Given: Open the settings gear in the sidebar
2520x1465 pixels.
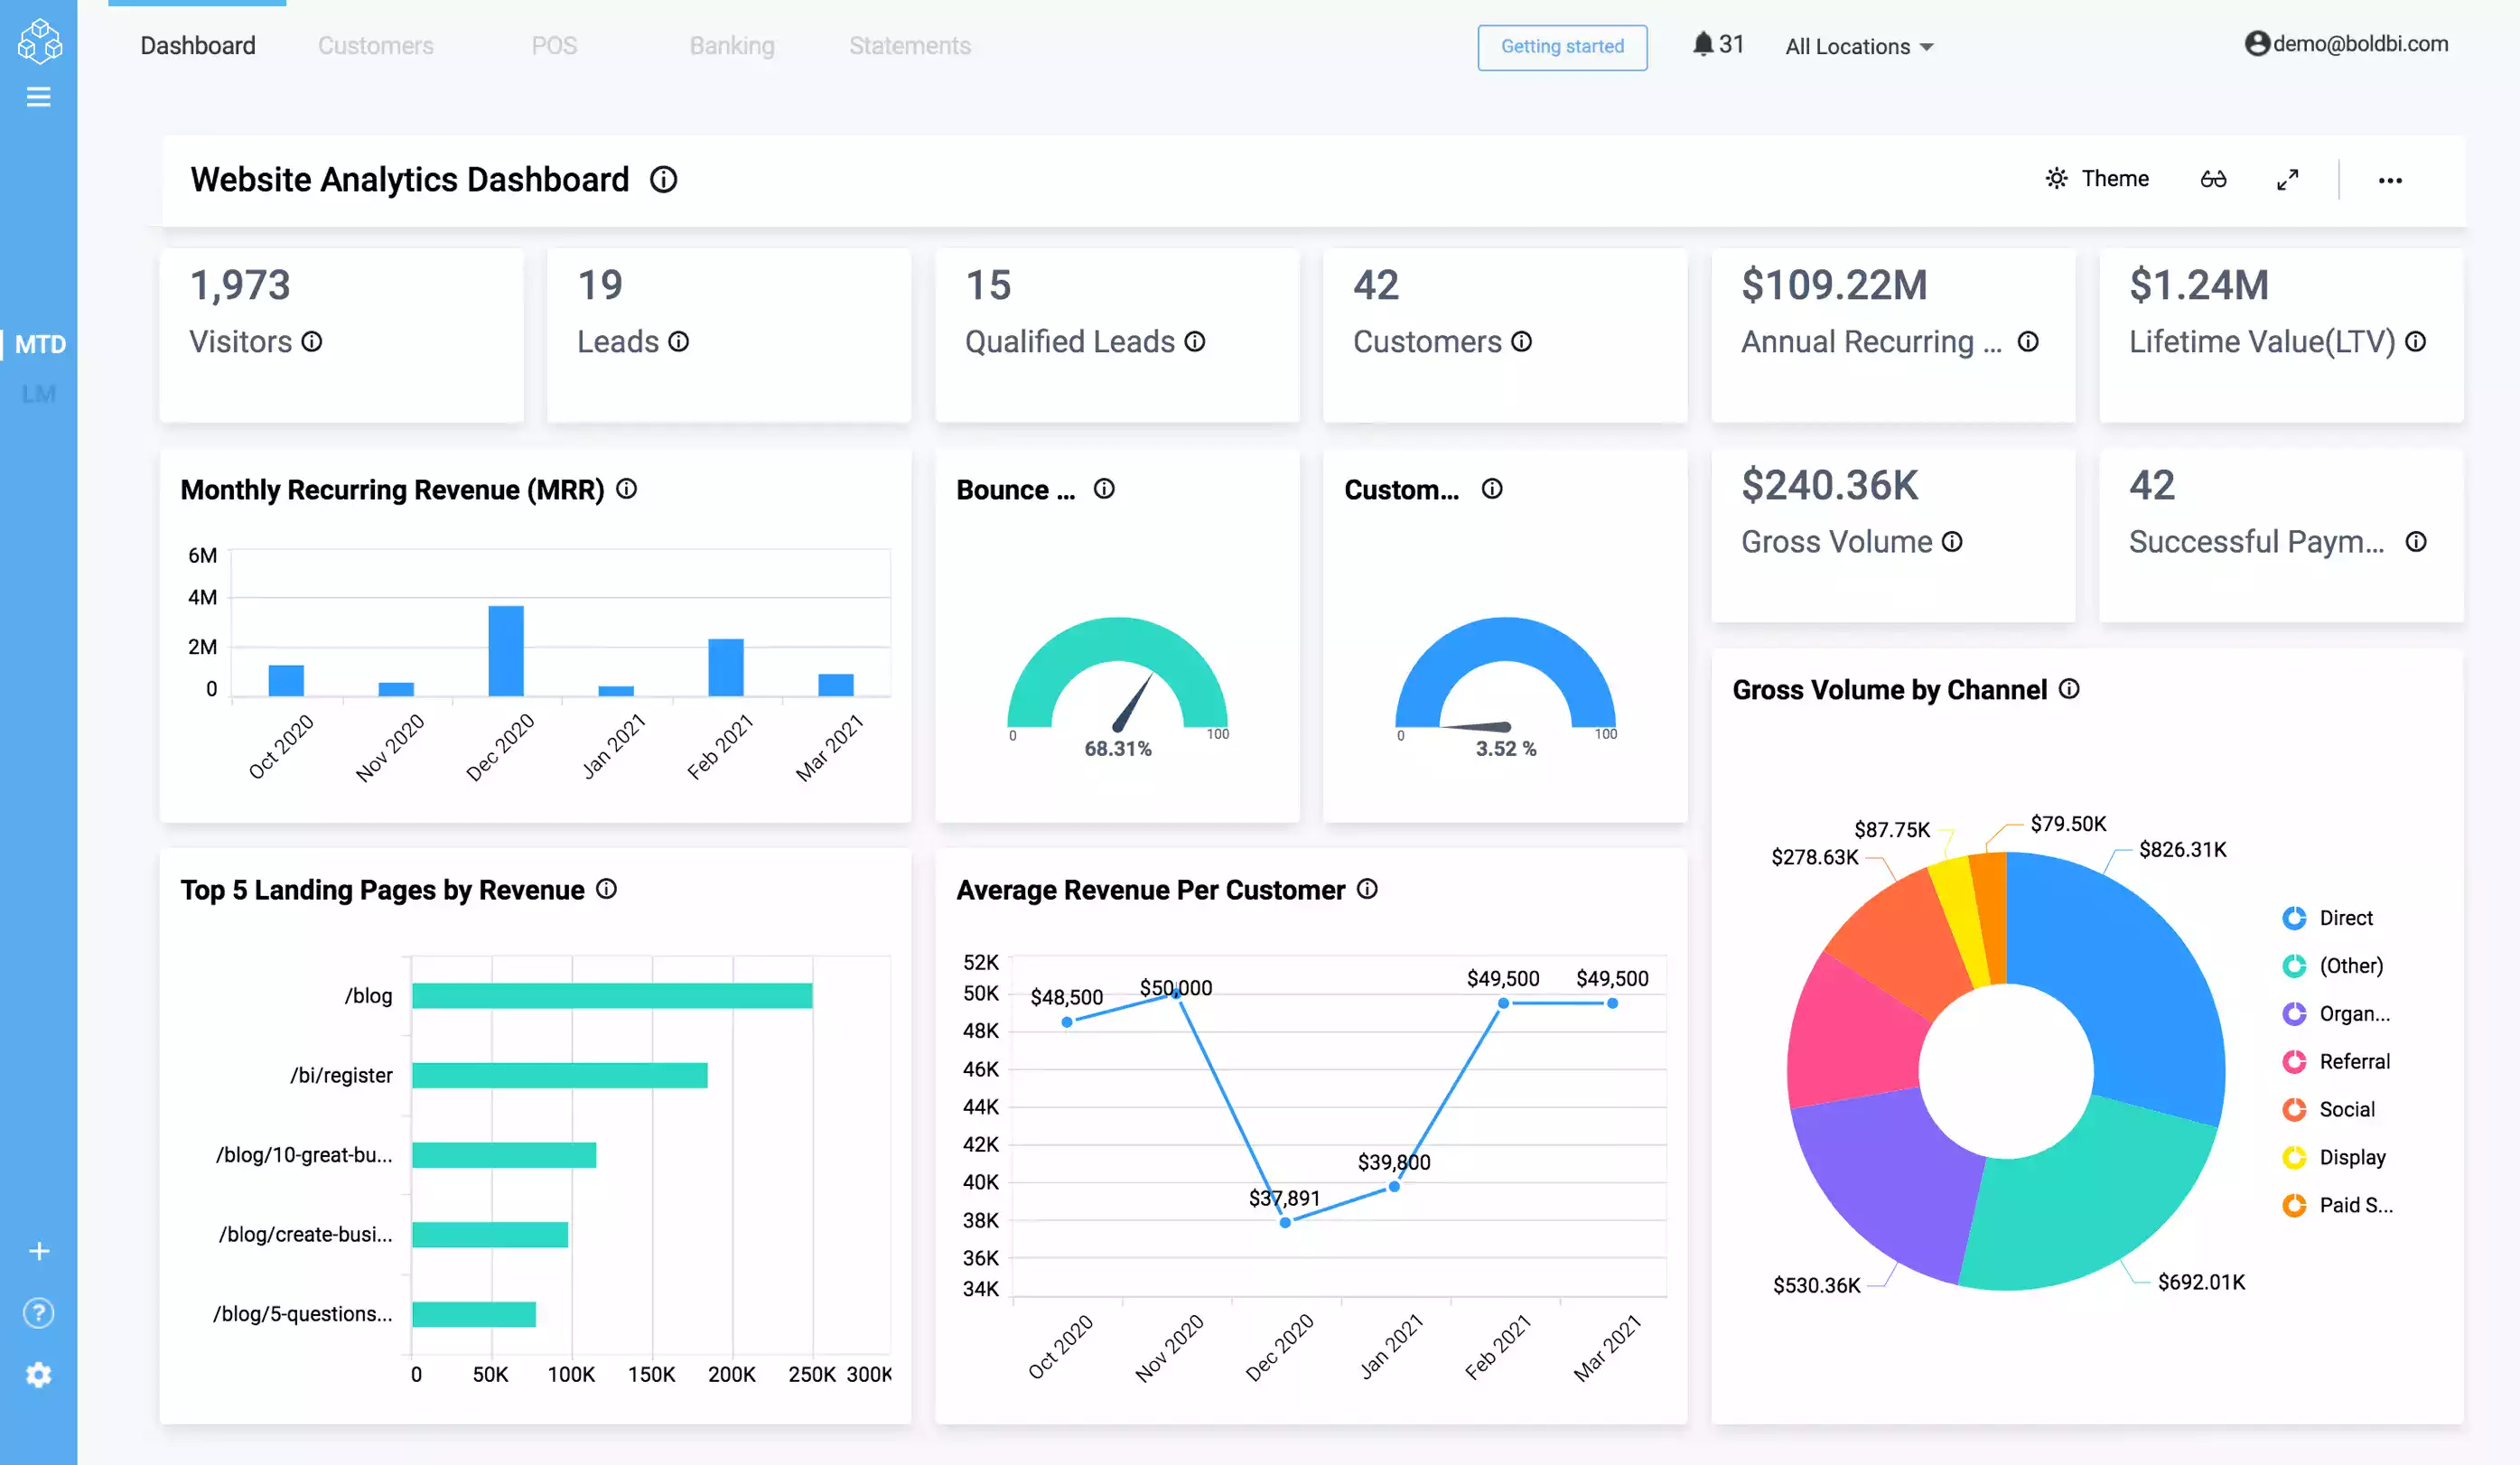Looking at the screenshot, I should tap(39, 1375).
